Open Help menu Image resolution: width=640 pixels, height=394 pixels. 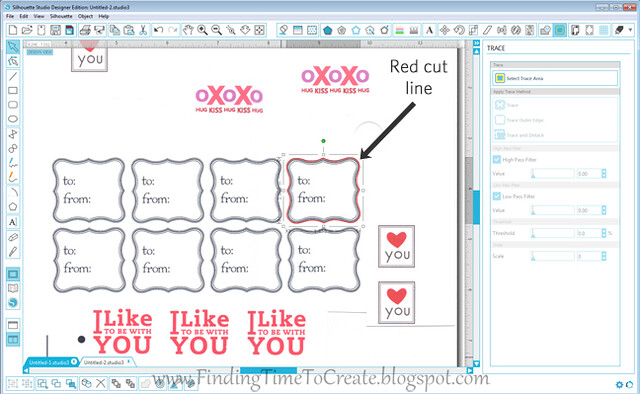104,16
